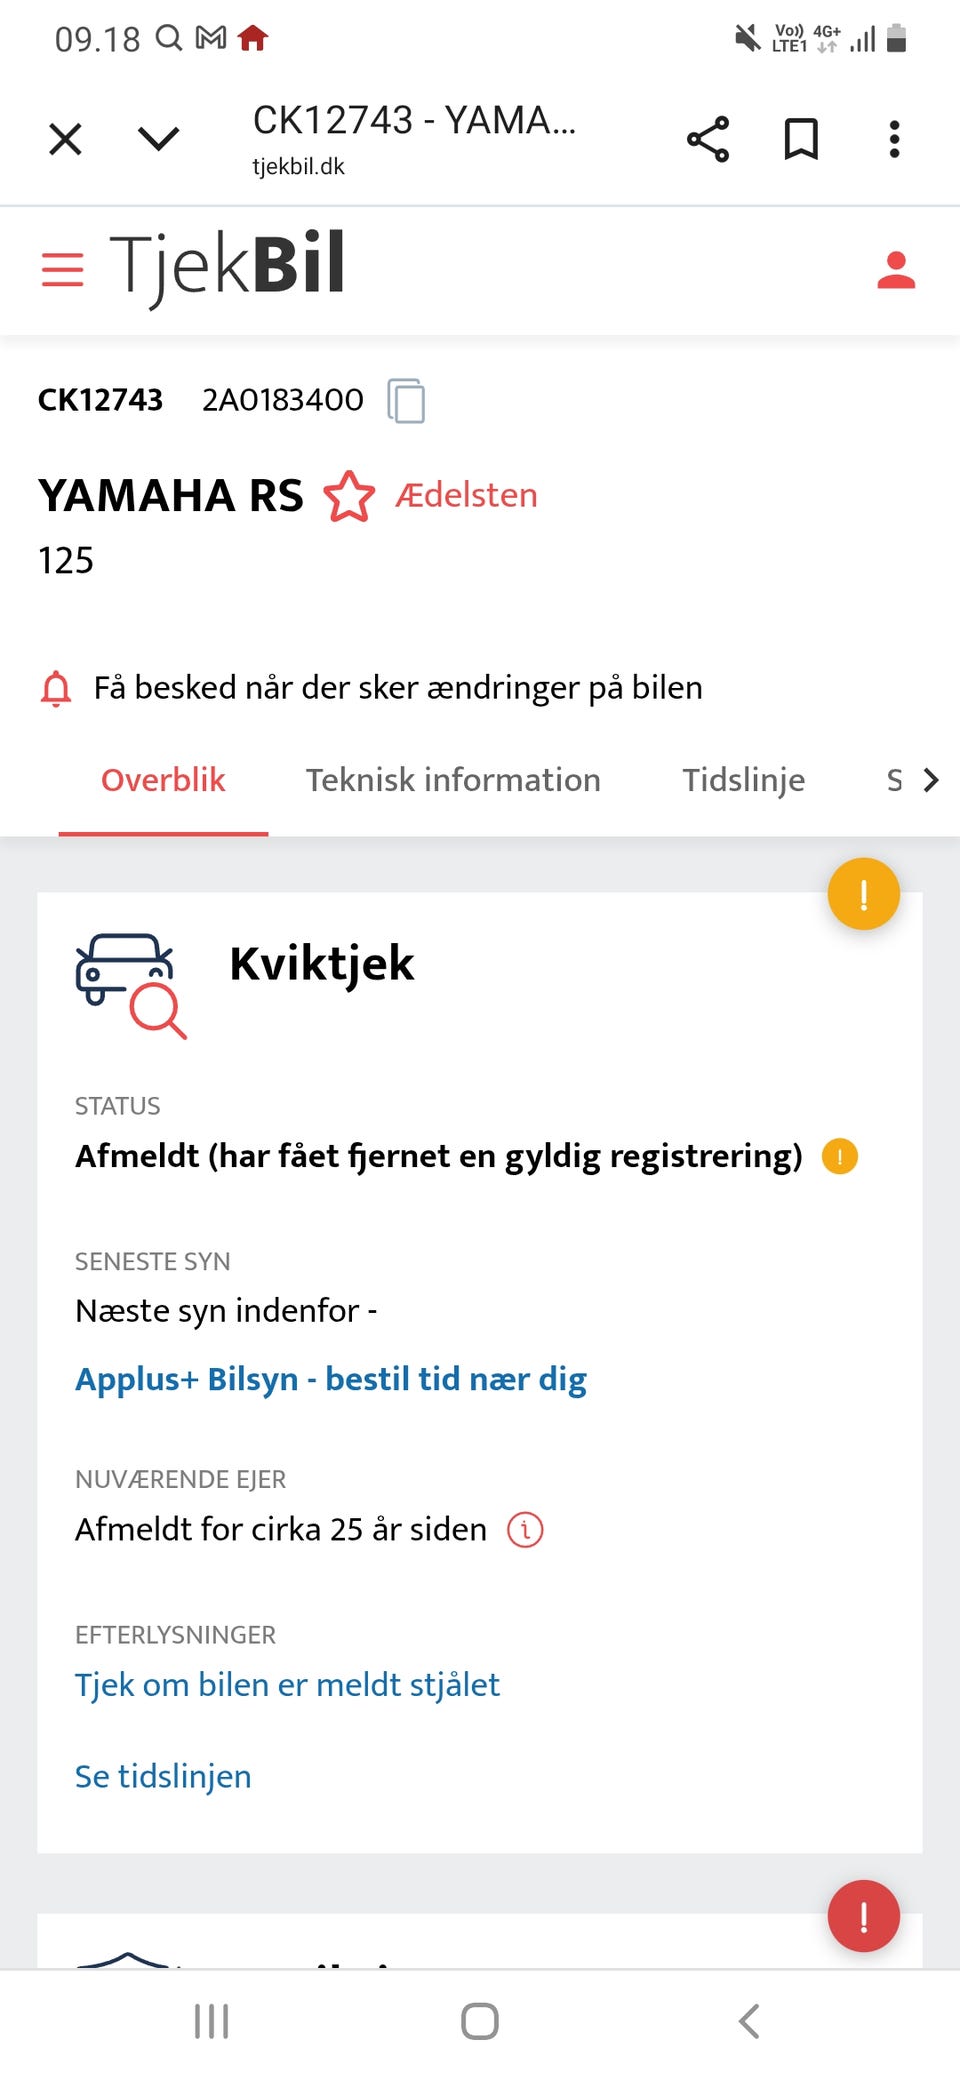Open info icon beside Afmeldt owner status

pyautogui.click(x=524, y=1529)
